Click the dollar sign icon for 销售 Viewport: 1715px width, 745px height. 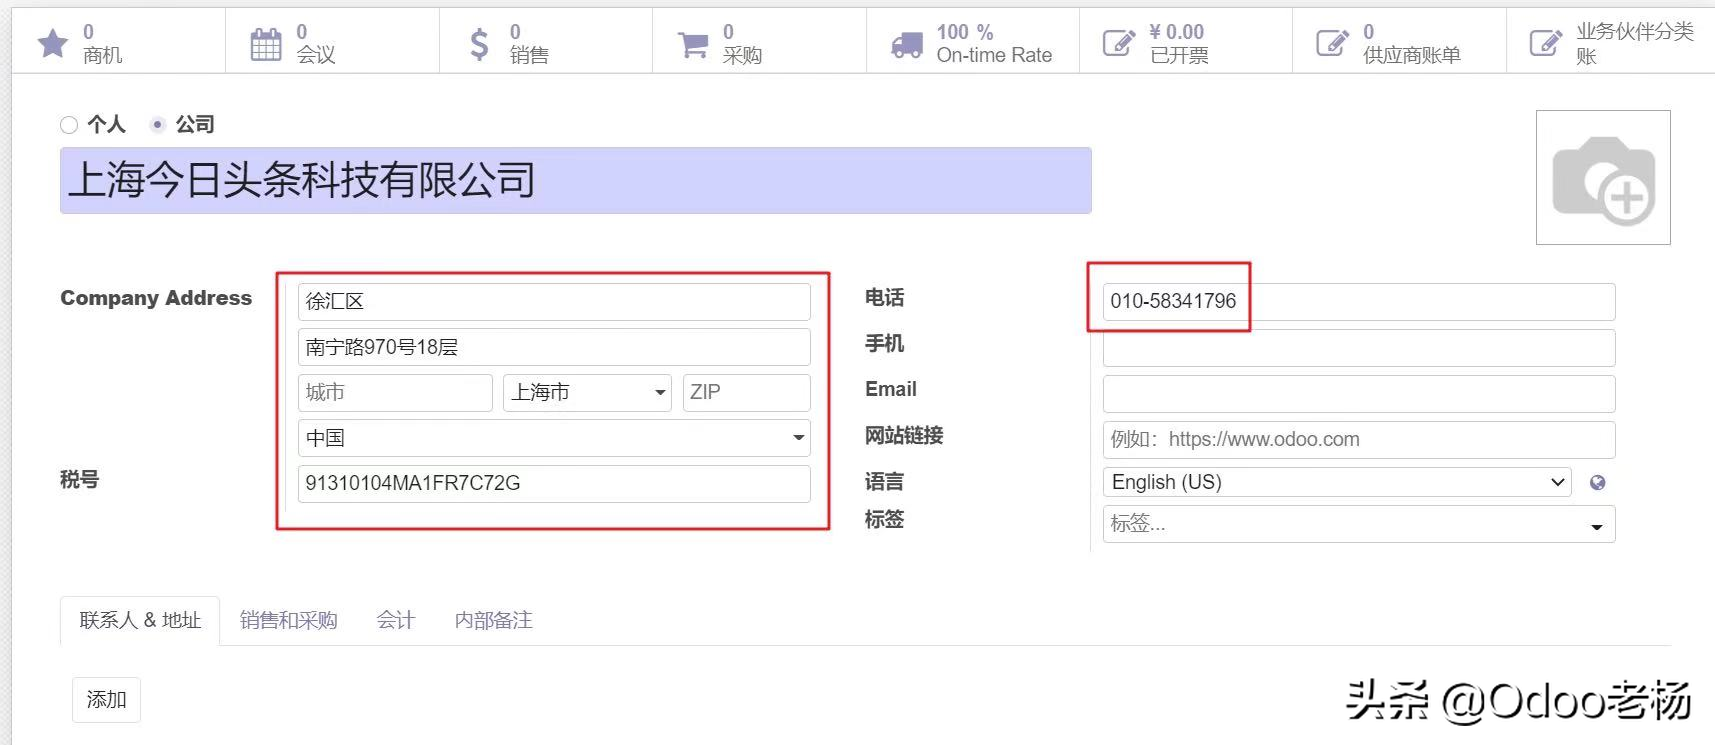point(479,44)
